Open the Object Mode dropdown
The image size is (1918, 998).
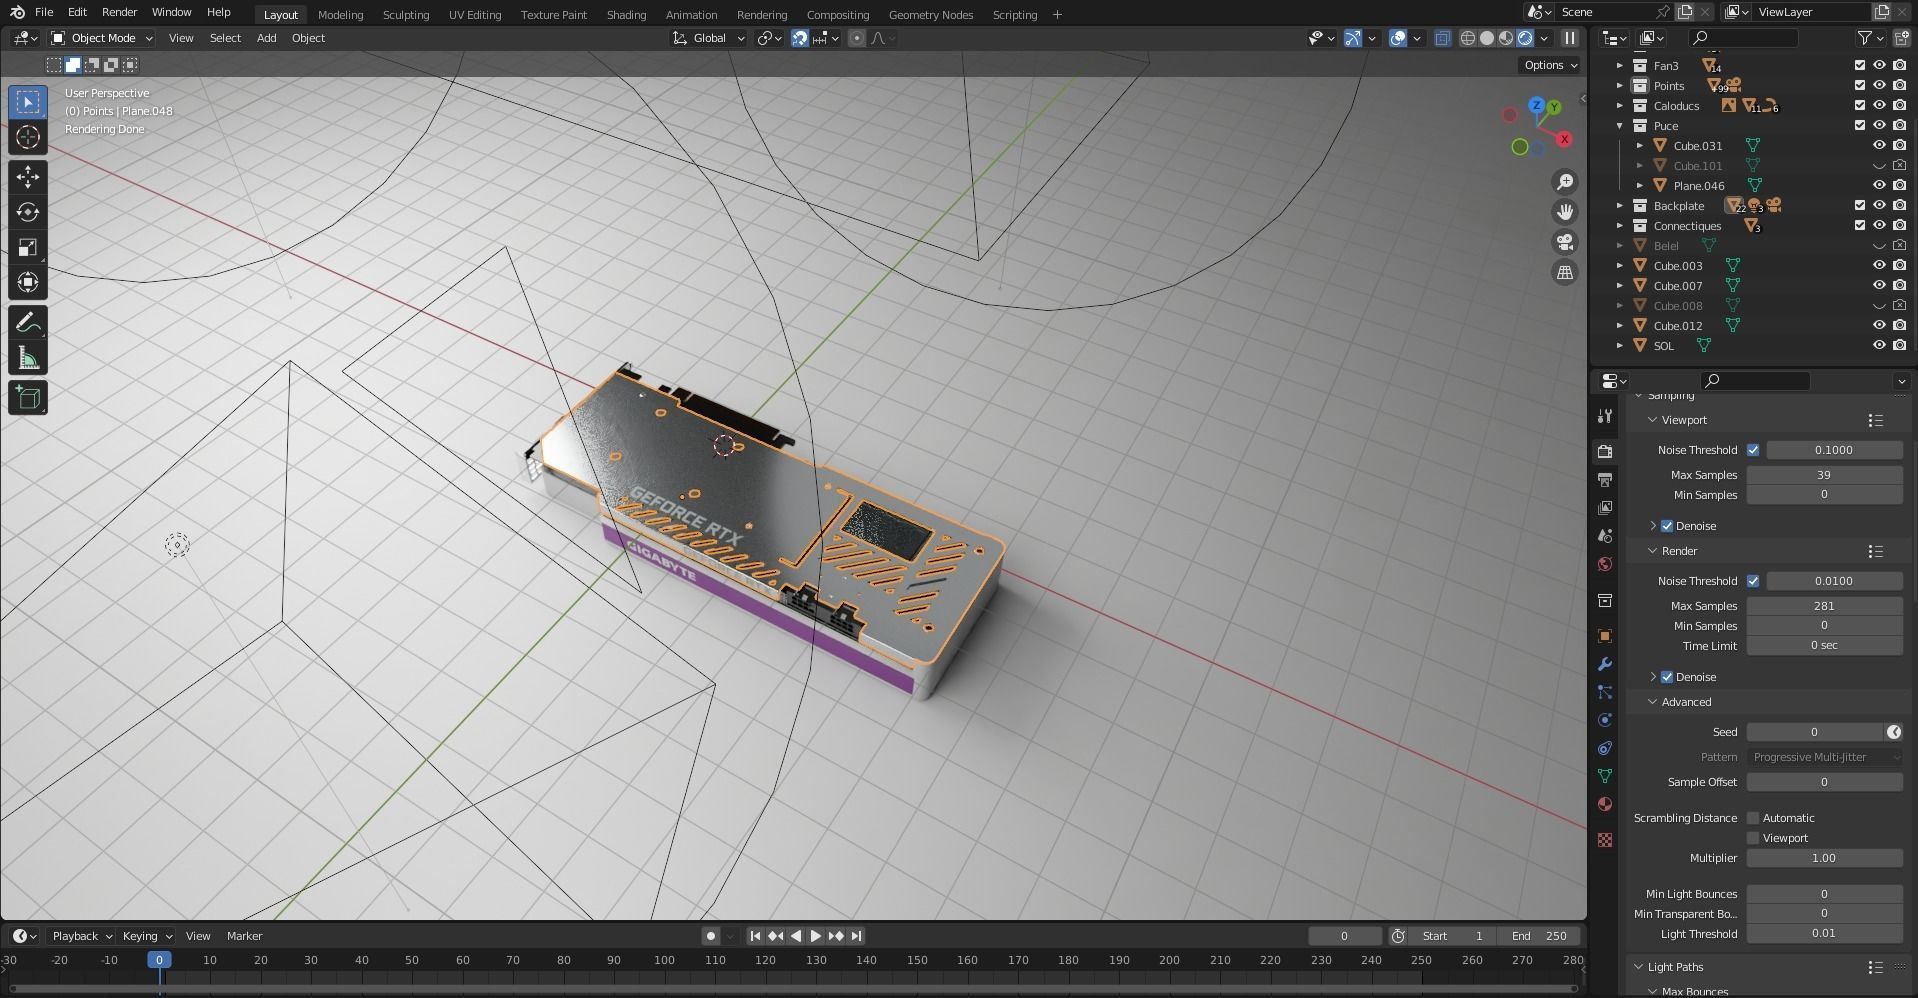pos(102,38)
